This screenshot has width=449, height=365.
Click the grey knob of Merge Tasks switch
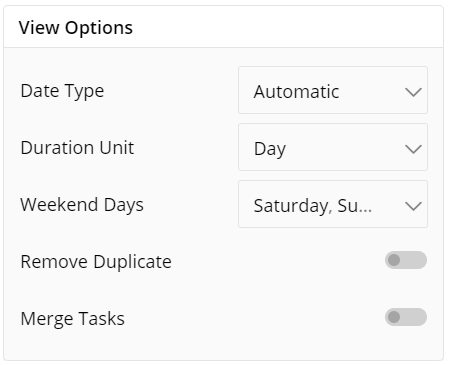[394, 317]
